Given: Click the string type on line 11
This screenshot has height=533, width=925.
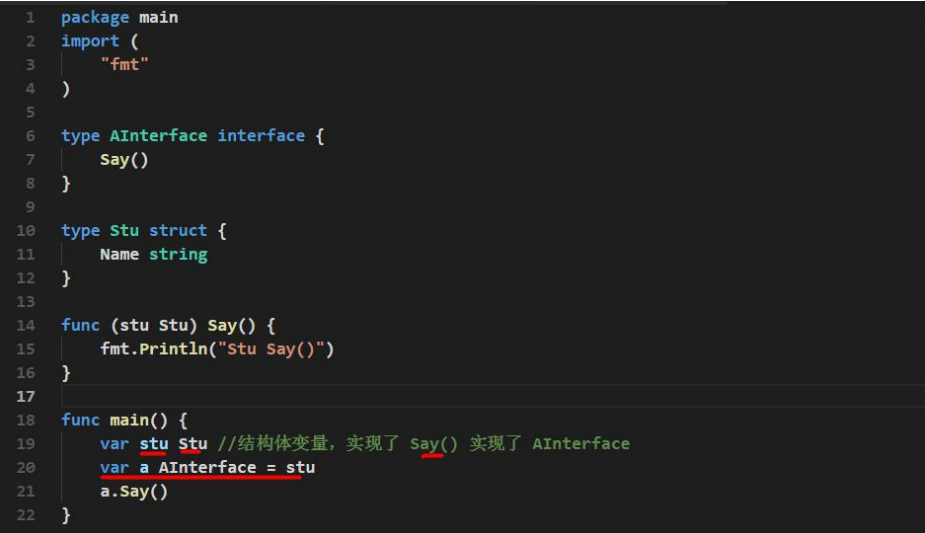Looking at the screenshot, I should [178, 255].
